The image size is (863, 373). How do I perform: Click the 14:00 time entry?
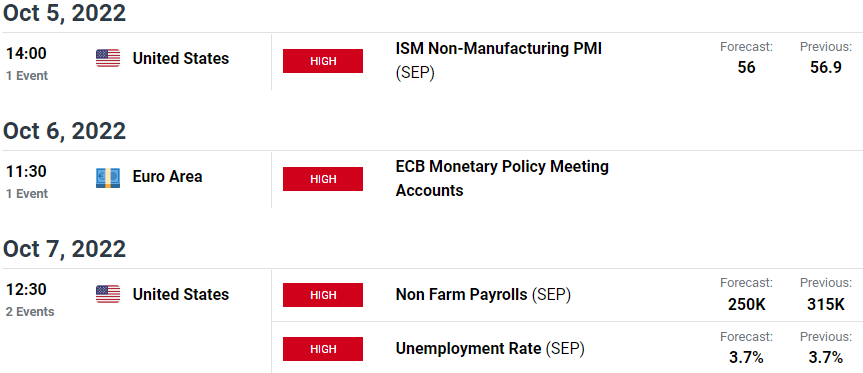pos(26,54)
